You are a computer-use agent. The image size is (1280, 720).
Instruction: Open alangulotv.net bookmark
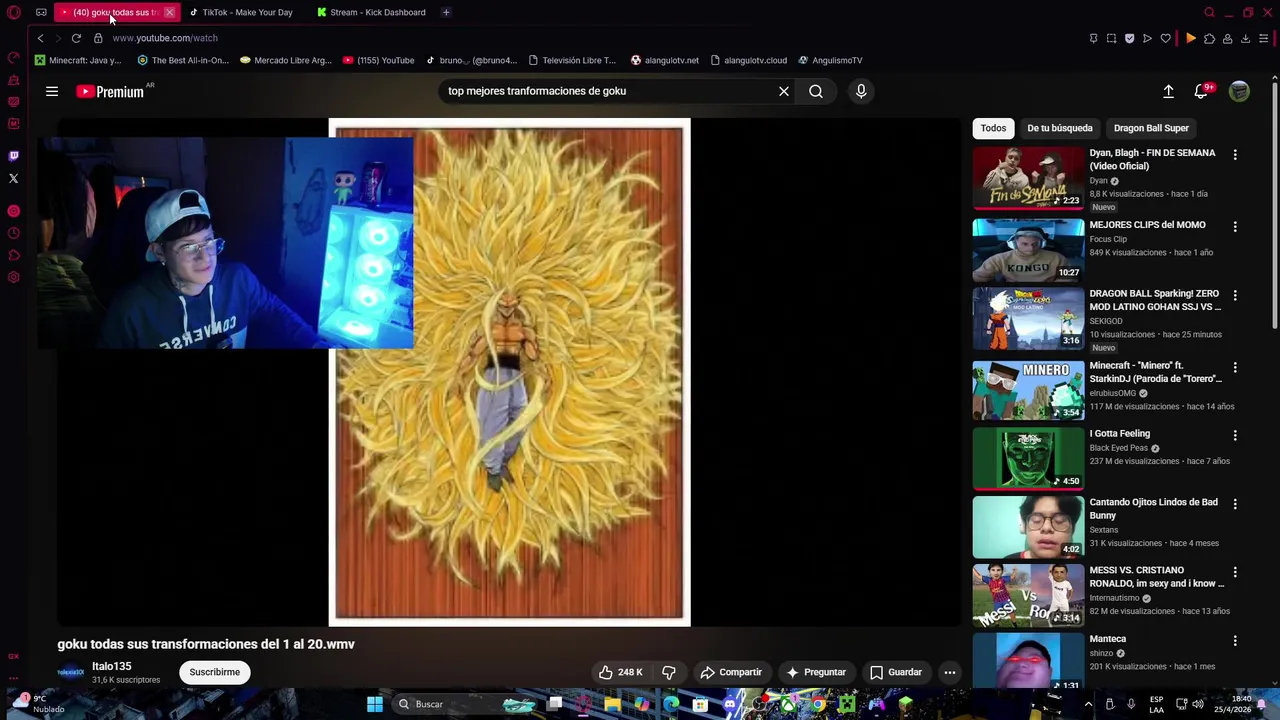pyautogui.click(x=665, y=60)
